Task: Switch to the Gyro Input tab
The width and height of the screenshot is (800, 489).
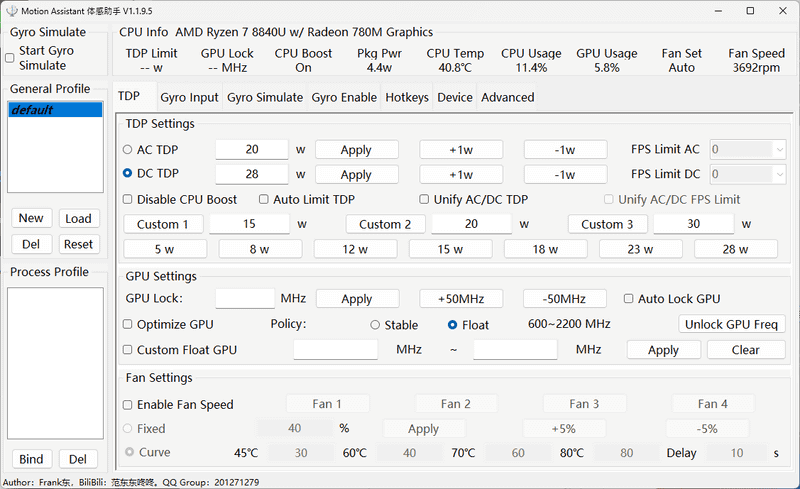Action: pos(189,98)
